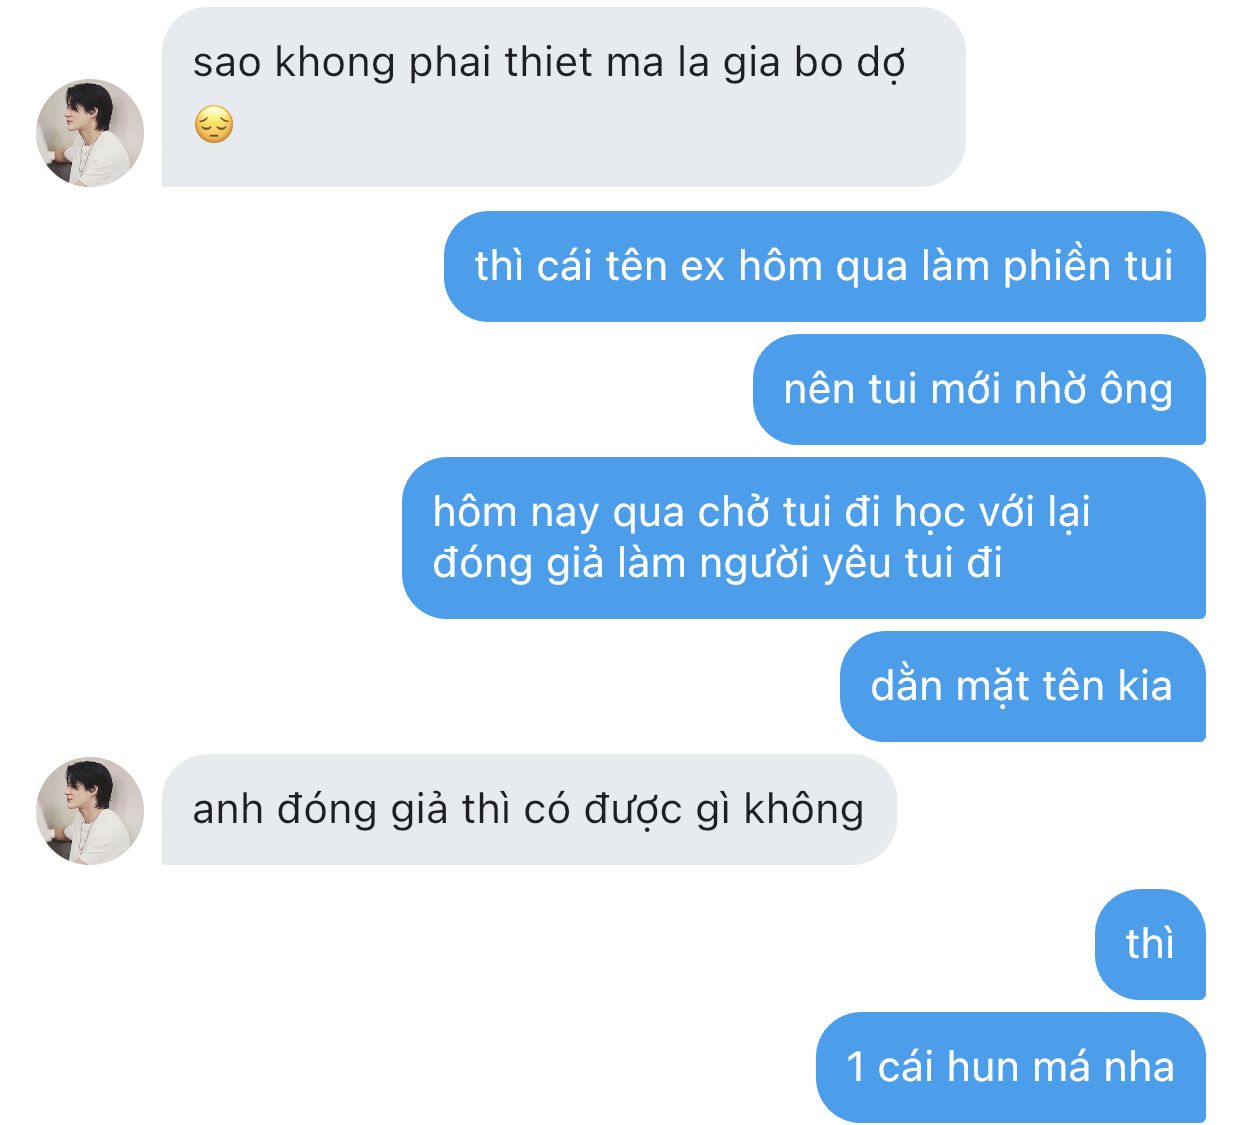Select the short blue 'thì' bubble
This screenshot has width=1242, height=1125.
pos(1150,944)
